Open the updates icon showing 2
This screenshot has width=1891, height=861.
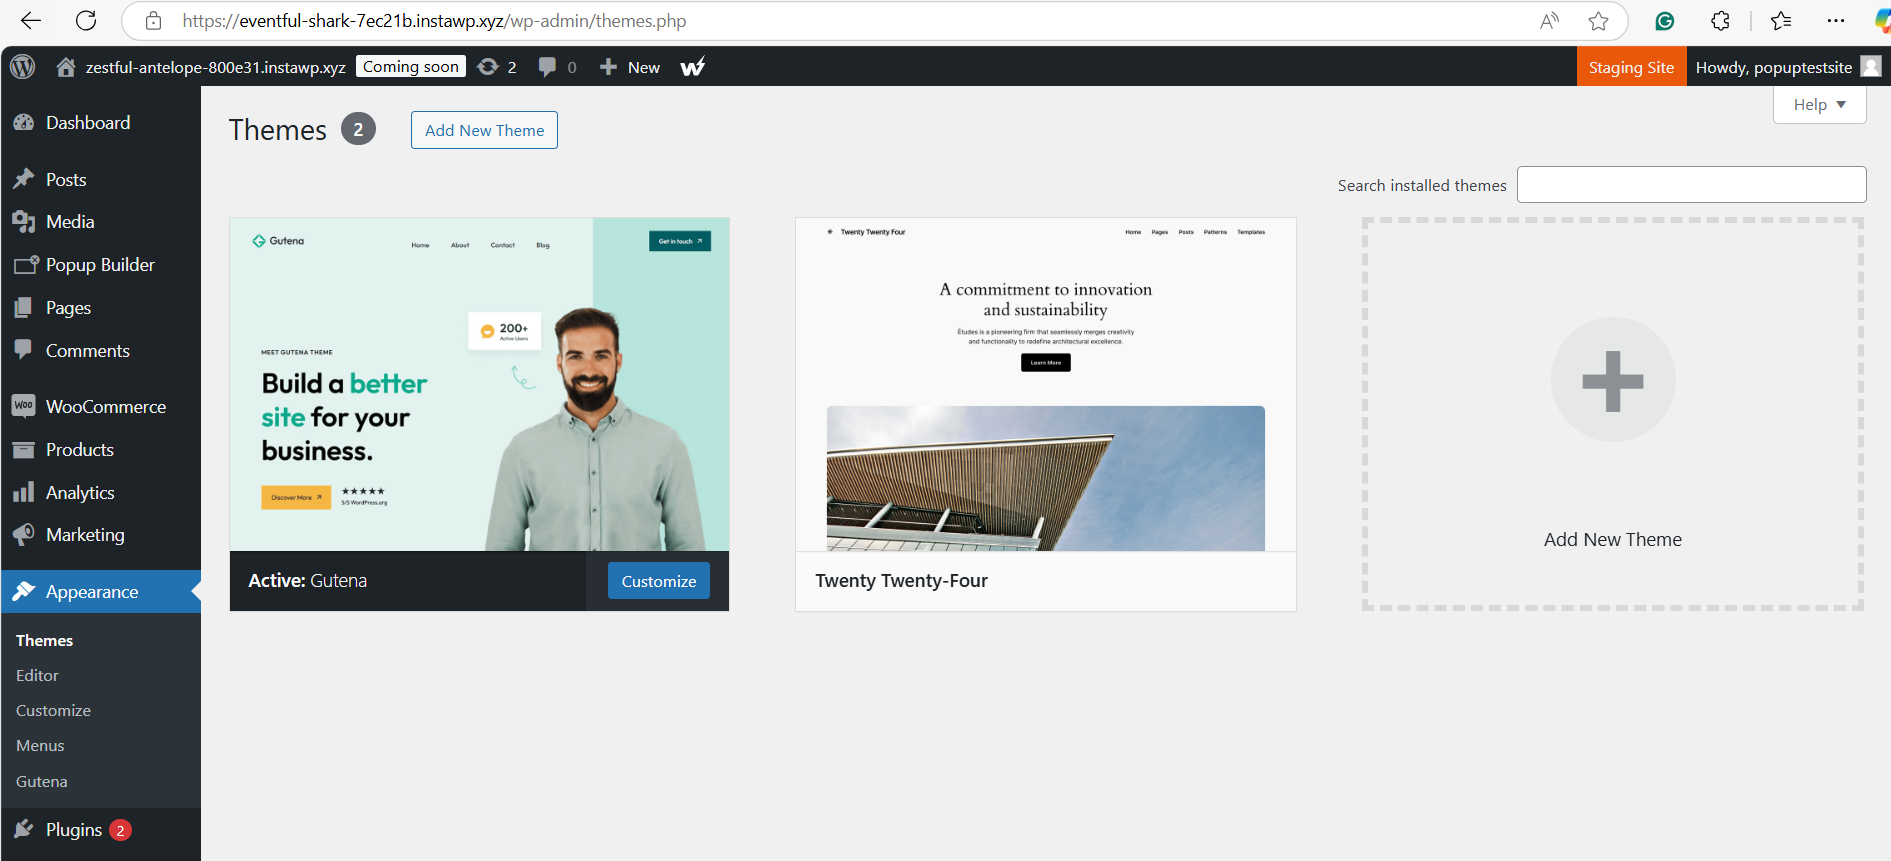pyautogui.click(x=488, y=67)
